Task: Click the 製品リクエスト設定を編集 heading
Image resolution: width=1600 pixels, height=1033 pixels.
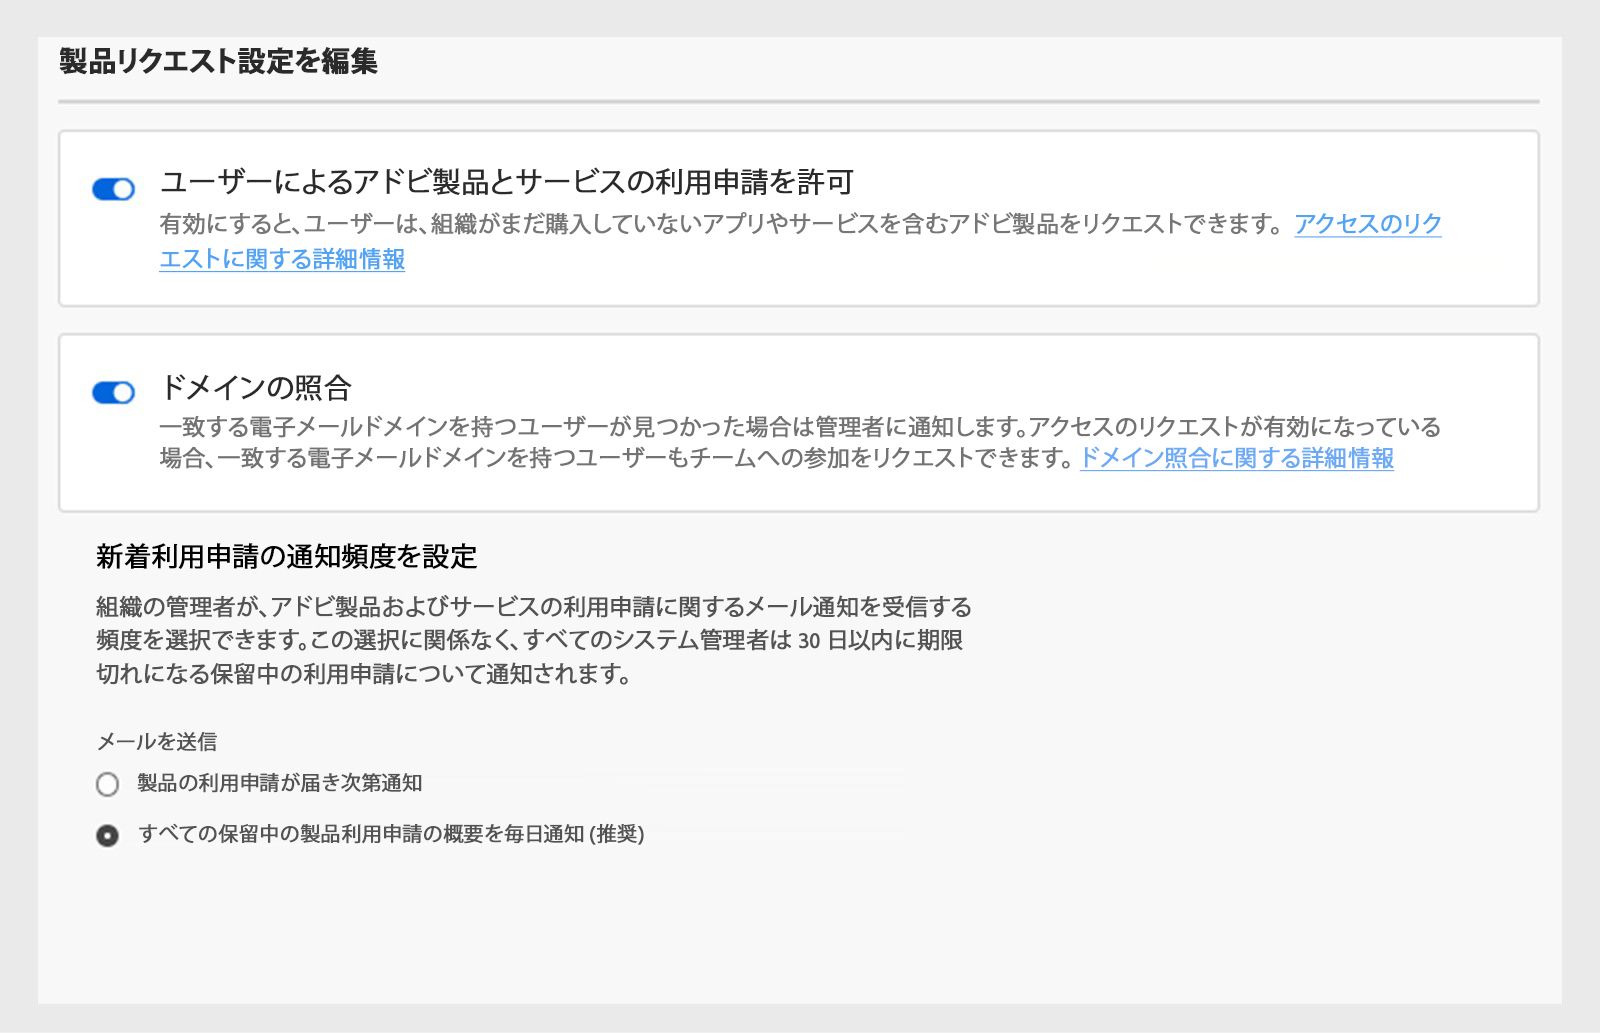Action: click(x=218, y=61)
